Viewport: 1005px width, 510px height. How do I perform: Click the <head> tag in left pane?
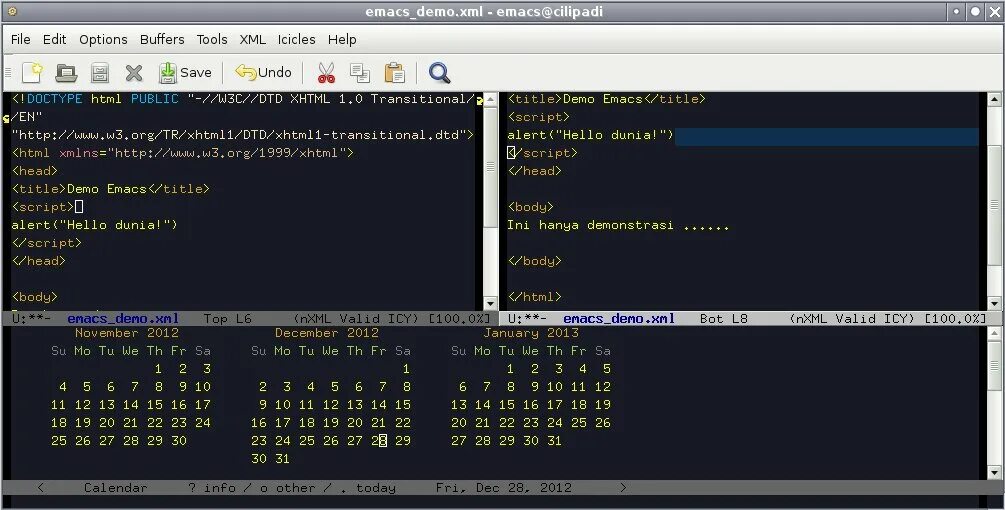click(x=35, y=170)
